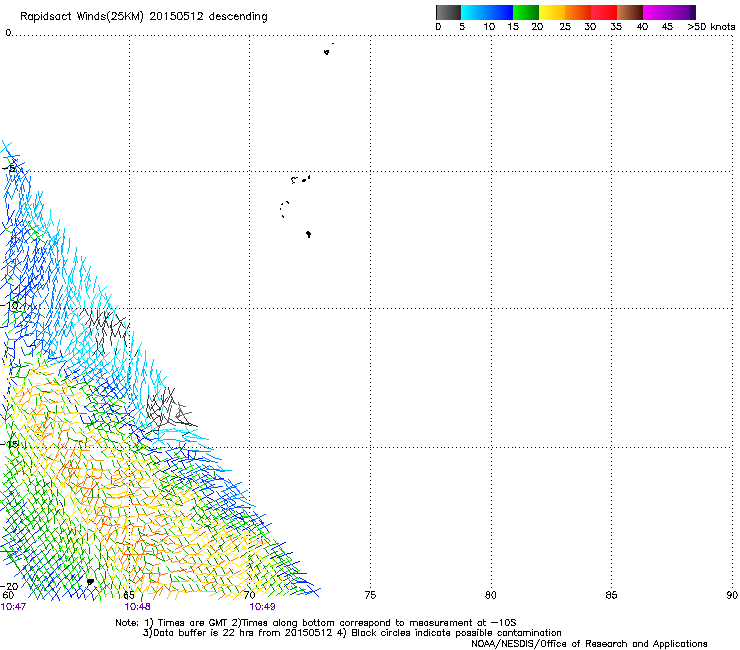Image resolution: width=740 pixels, height=650 pixels.
Task: Click the '>50 knots' legend label
Action: tap(711, 27)
